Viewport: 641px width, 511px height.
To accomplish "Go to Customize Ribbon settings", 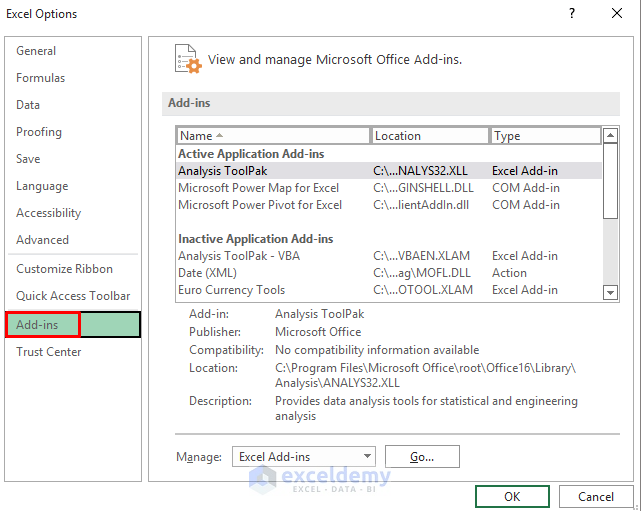I will pos(64,269).
